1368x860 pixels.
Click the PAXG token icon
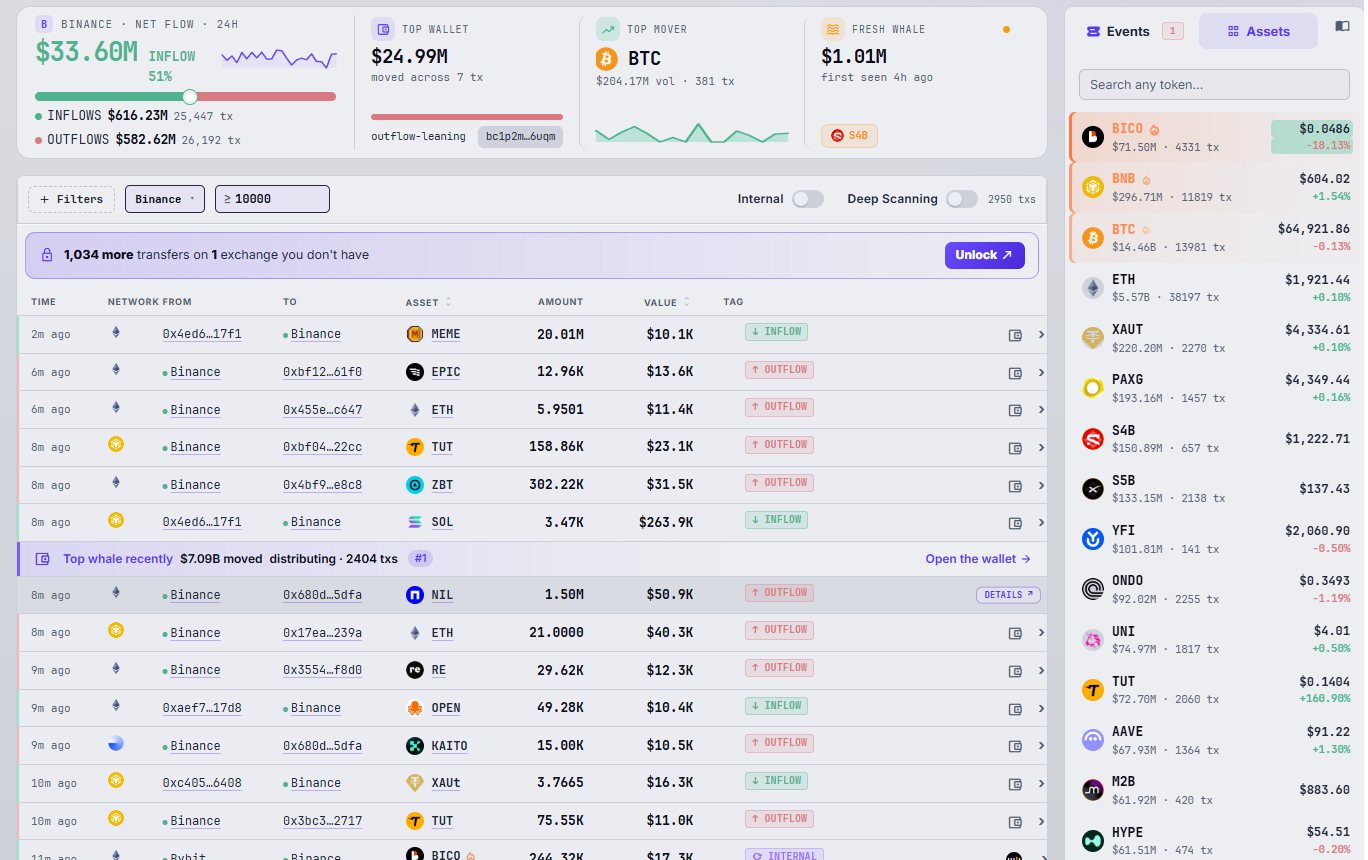pos(1093,388)
